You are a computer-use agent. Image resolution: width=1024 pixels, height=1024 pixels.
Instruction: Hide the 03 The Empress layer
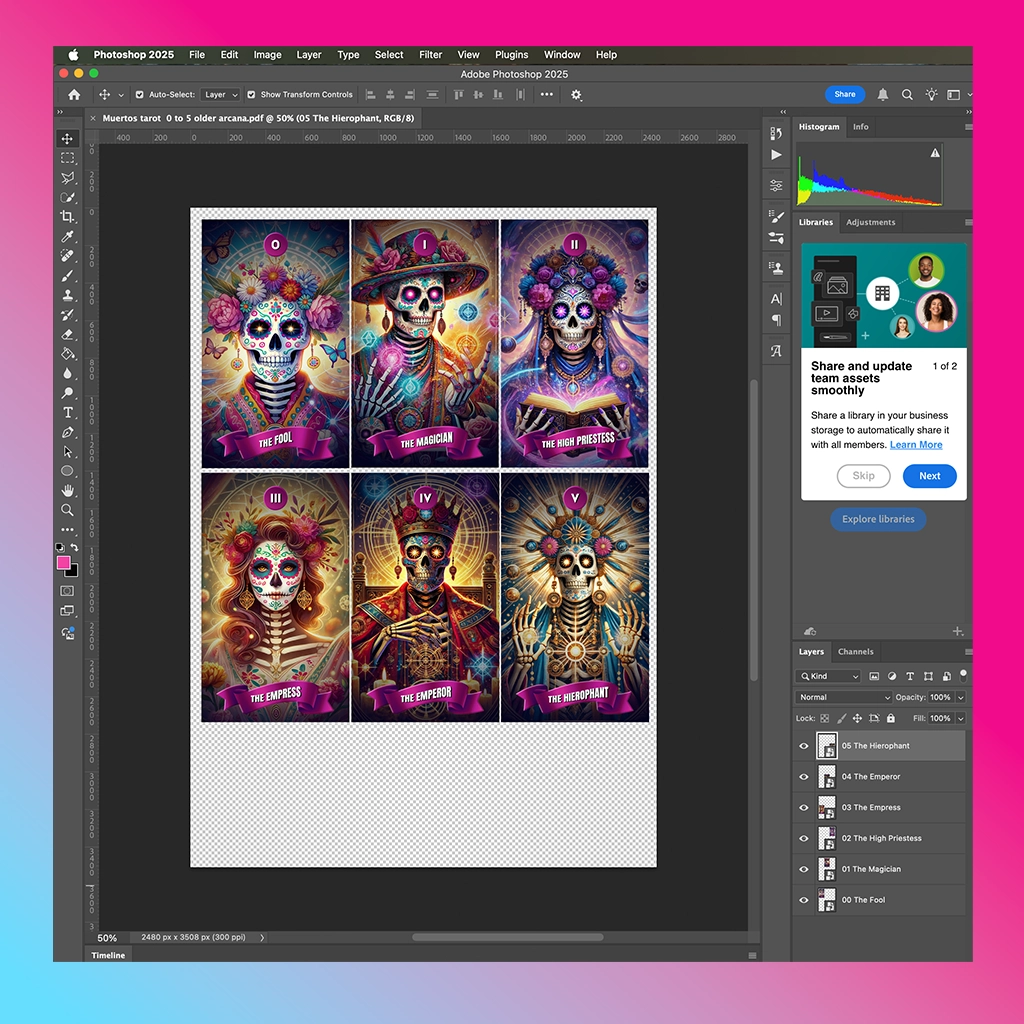tap(804, 808)
